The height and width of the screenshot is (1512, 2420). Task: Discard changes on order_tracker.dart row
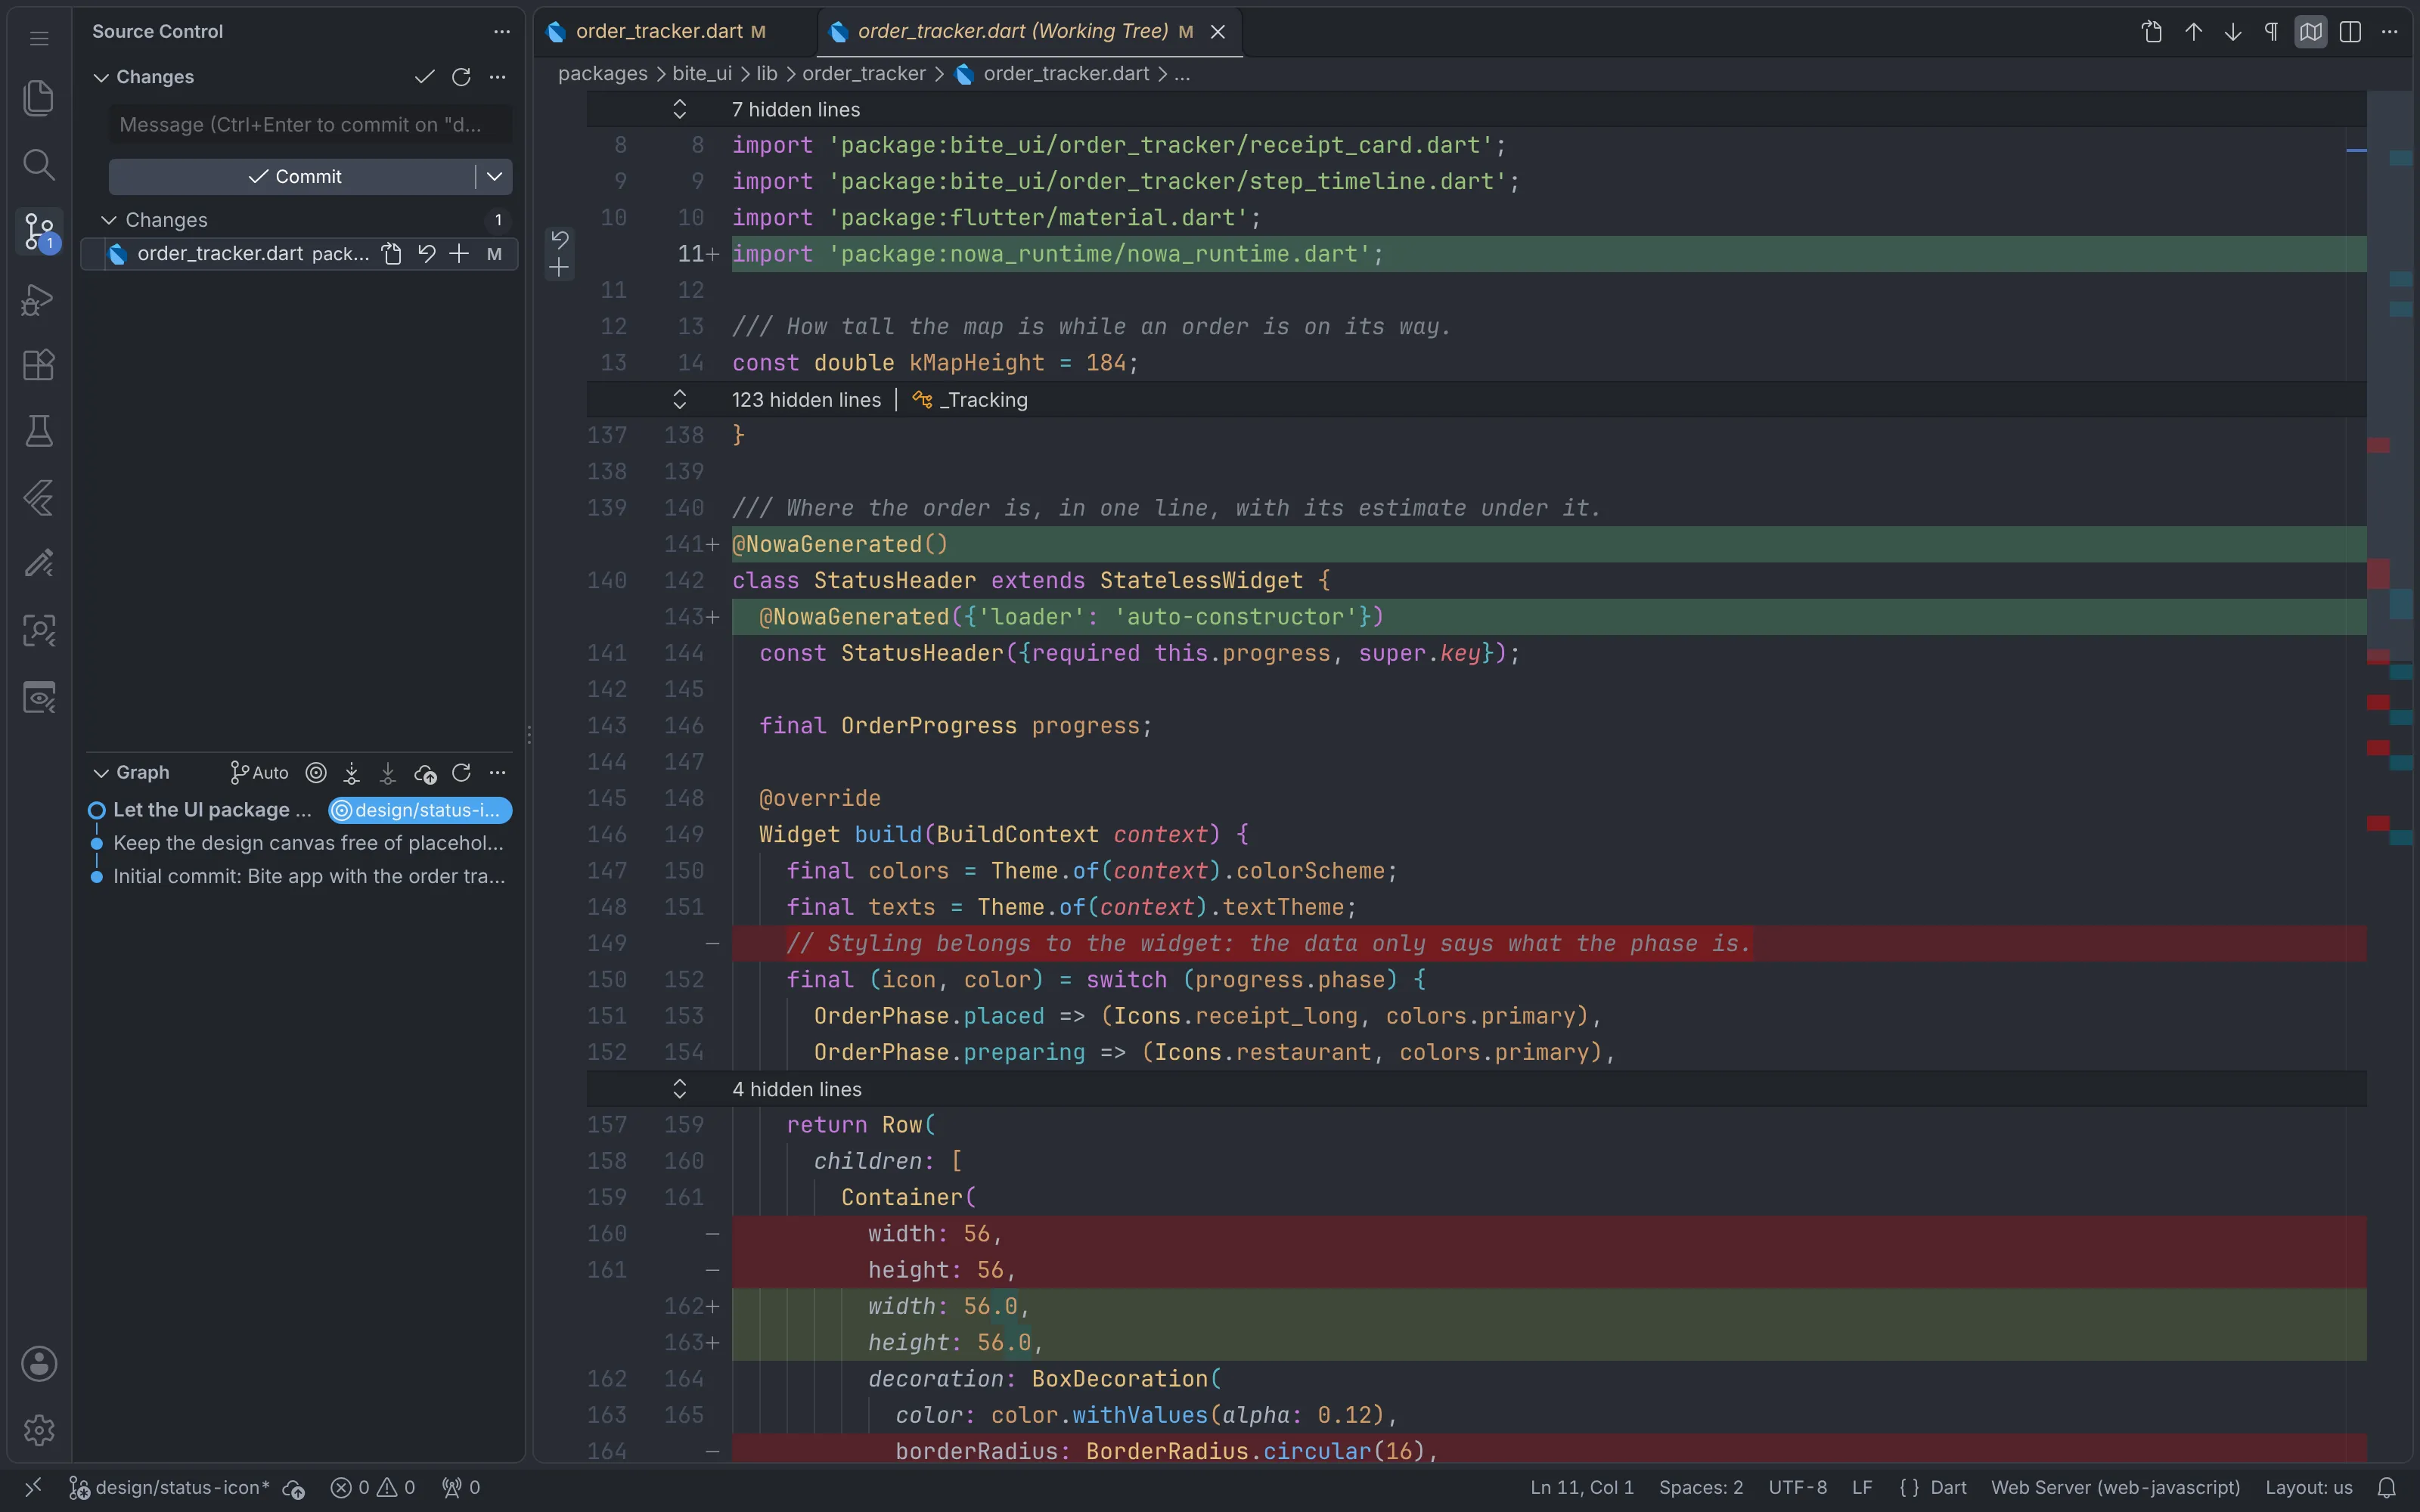click(x=427, y=254)
